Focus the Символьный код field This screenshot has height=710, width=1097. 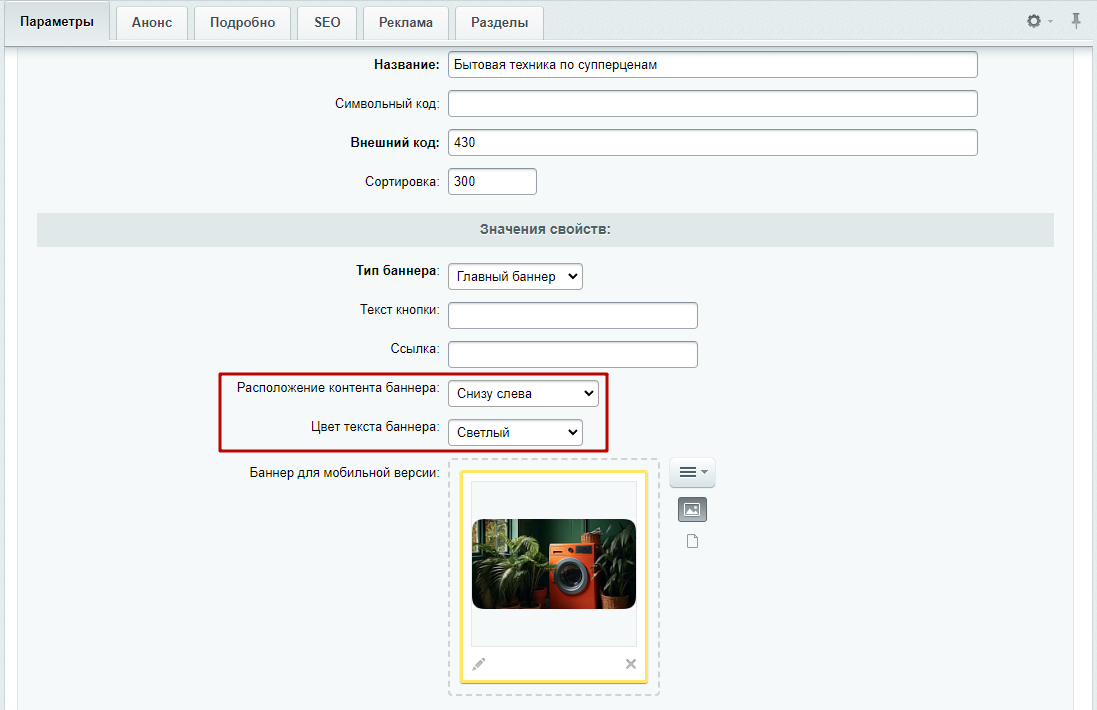(x=713, y=104)
